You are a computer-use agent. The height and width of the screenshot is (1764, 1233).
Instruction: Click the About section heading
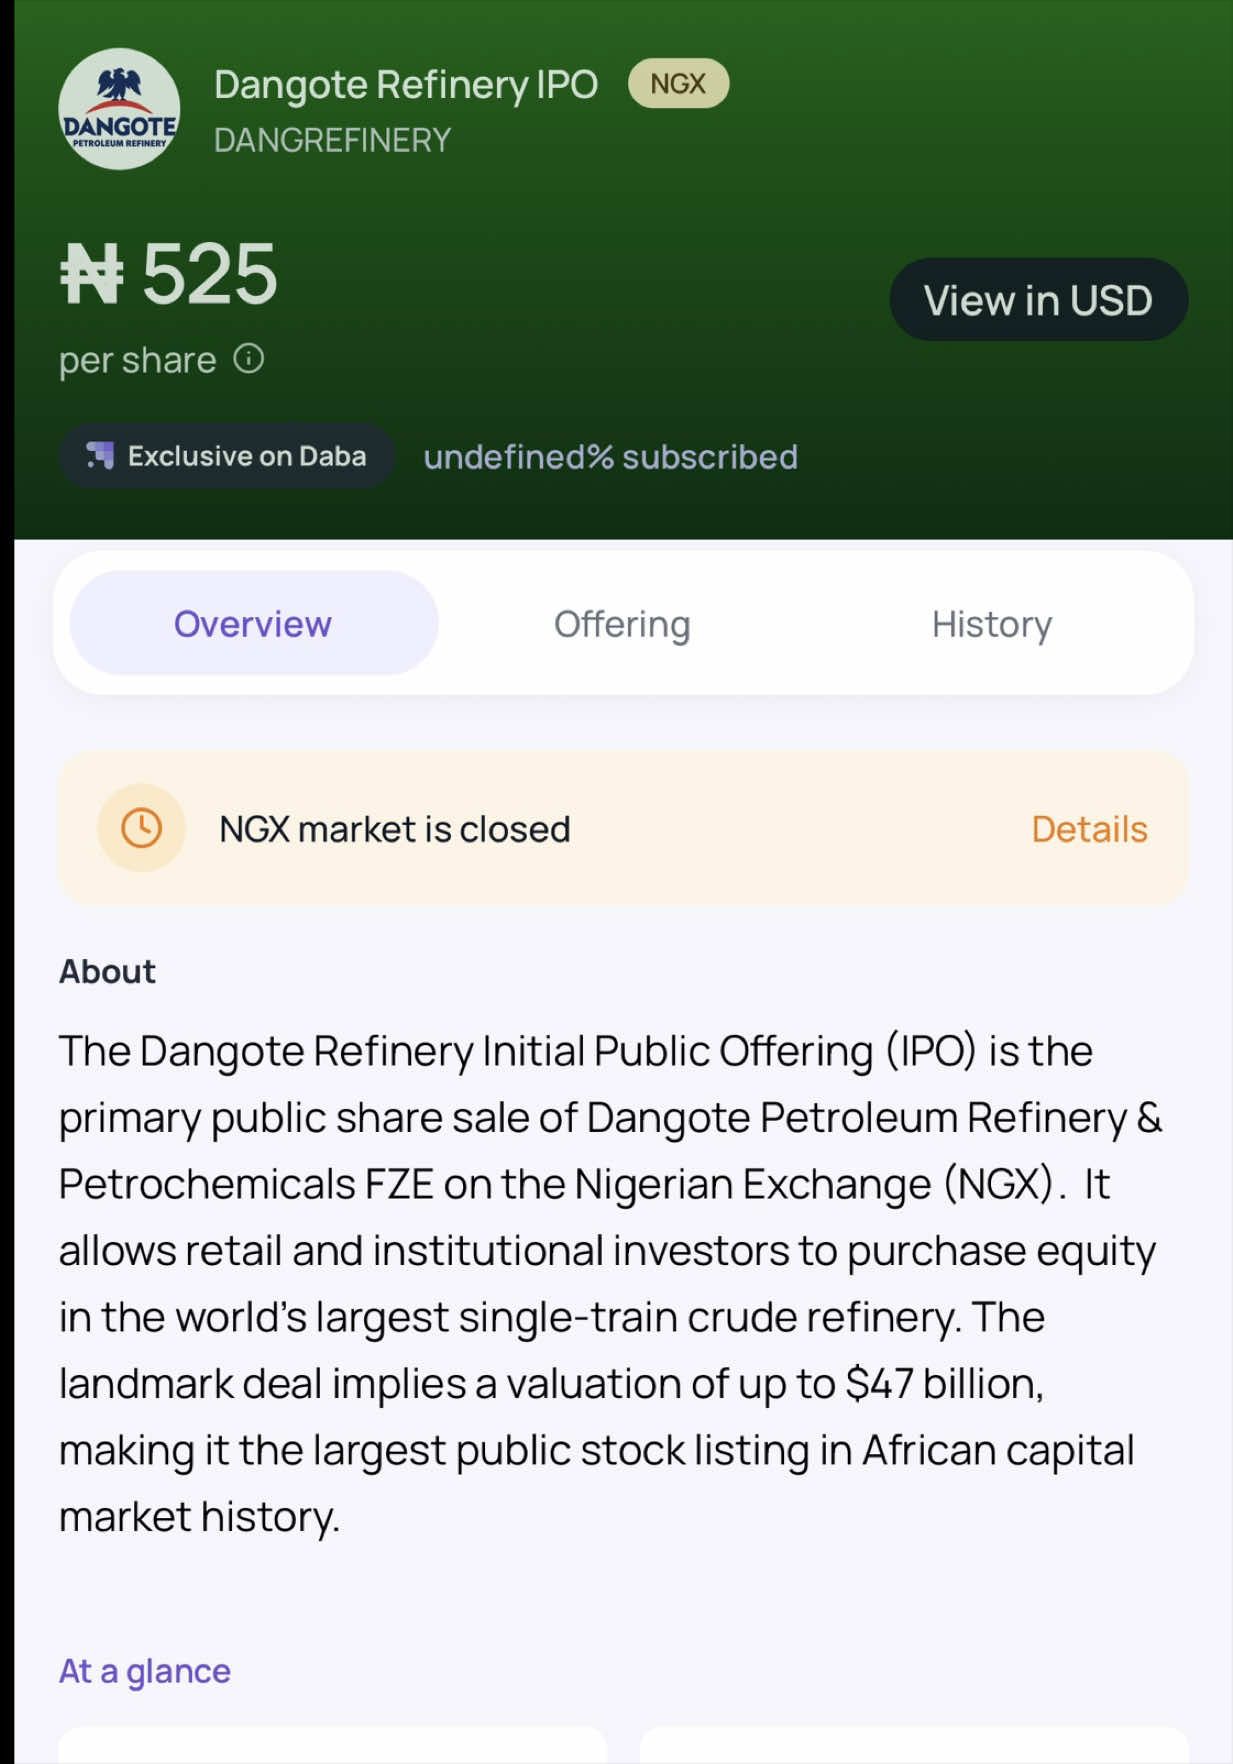click(107, 971)
